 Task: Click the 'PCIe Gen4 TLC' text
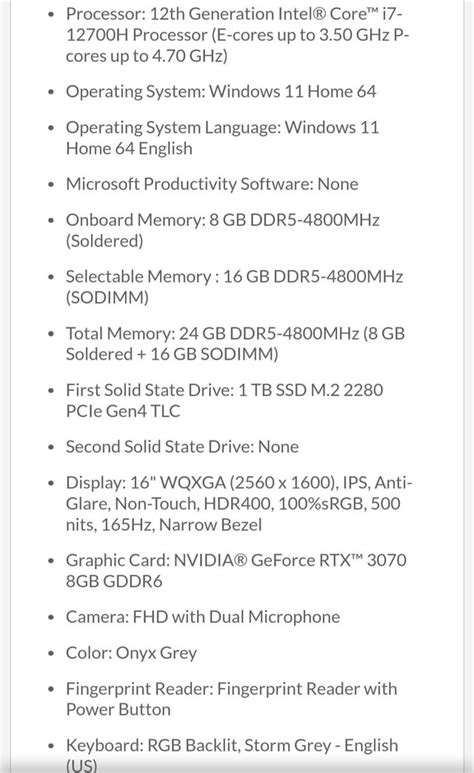(x=123, y=411)
